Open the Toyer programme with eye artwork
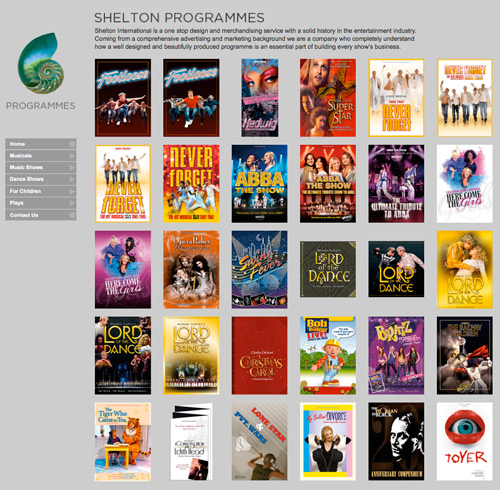Image resolution: width=500 pixels, height=490 pixels. pyautogui.click(x=465, y=442)
